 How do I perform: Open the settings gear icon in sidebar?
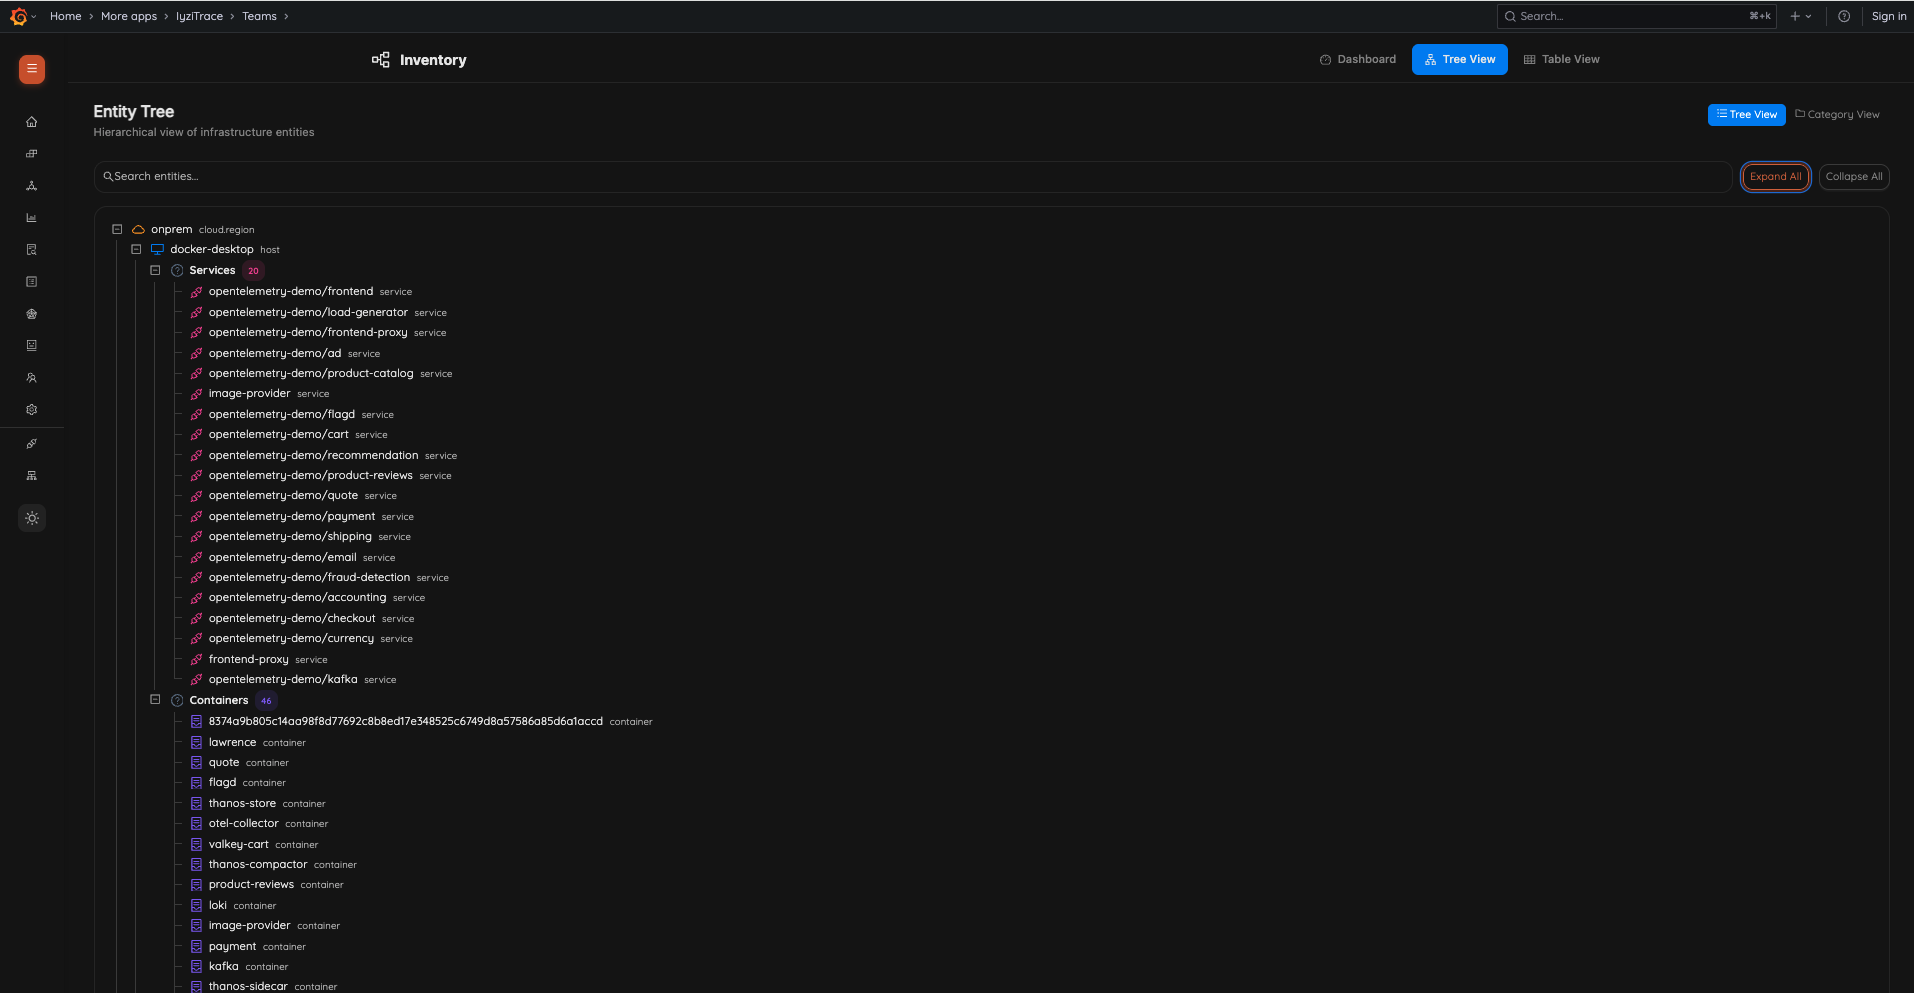32,410
